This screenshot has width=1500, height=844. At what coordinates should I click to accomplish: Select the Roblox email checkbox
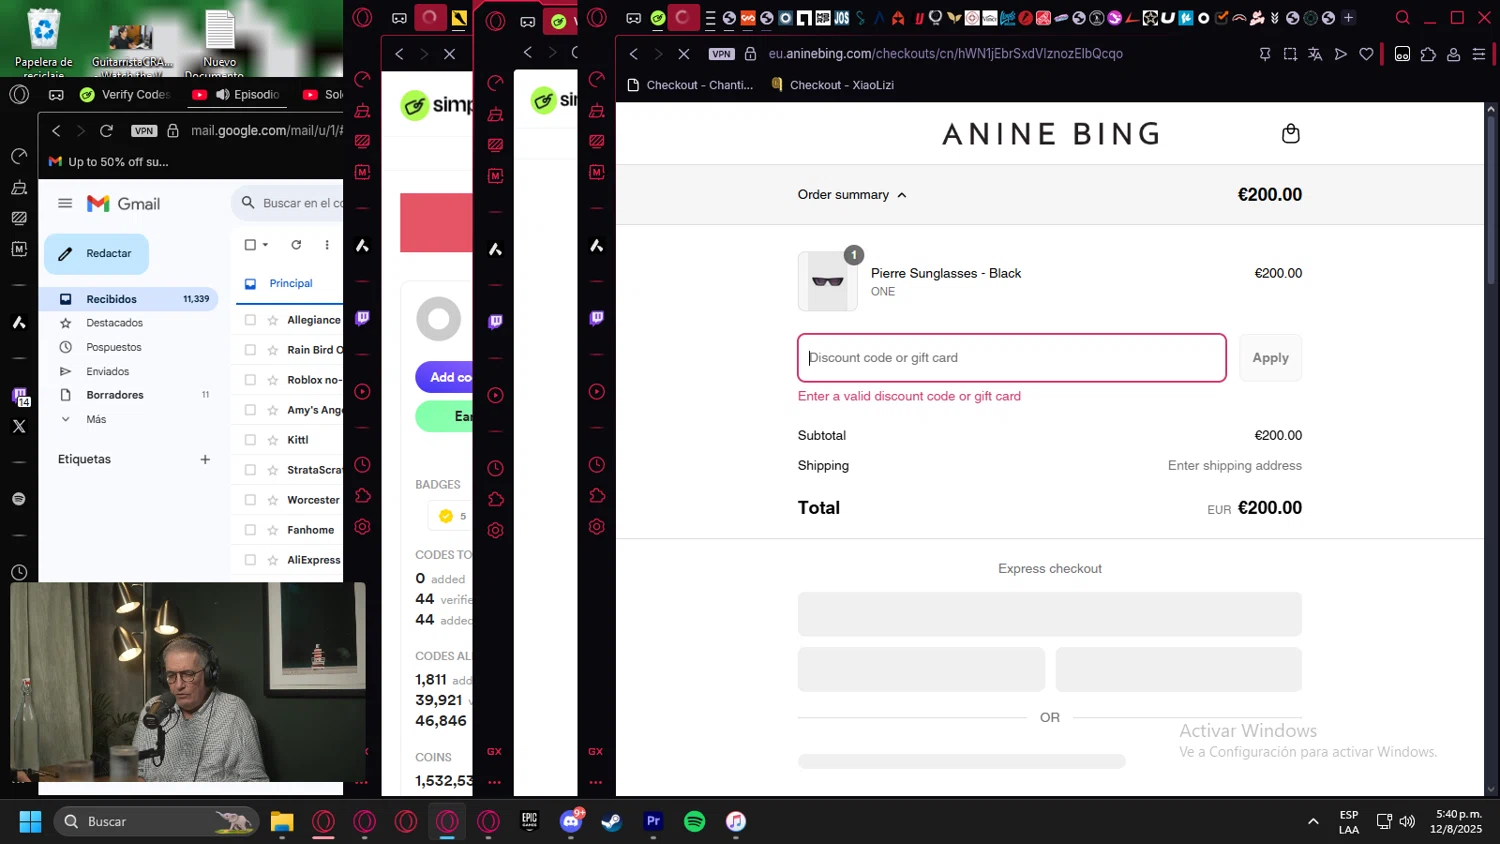click(x=250, y=380)
